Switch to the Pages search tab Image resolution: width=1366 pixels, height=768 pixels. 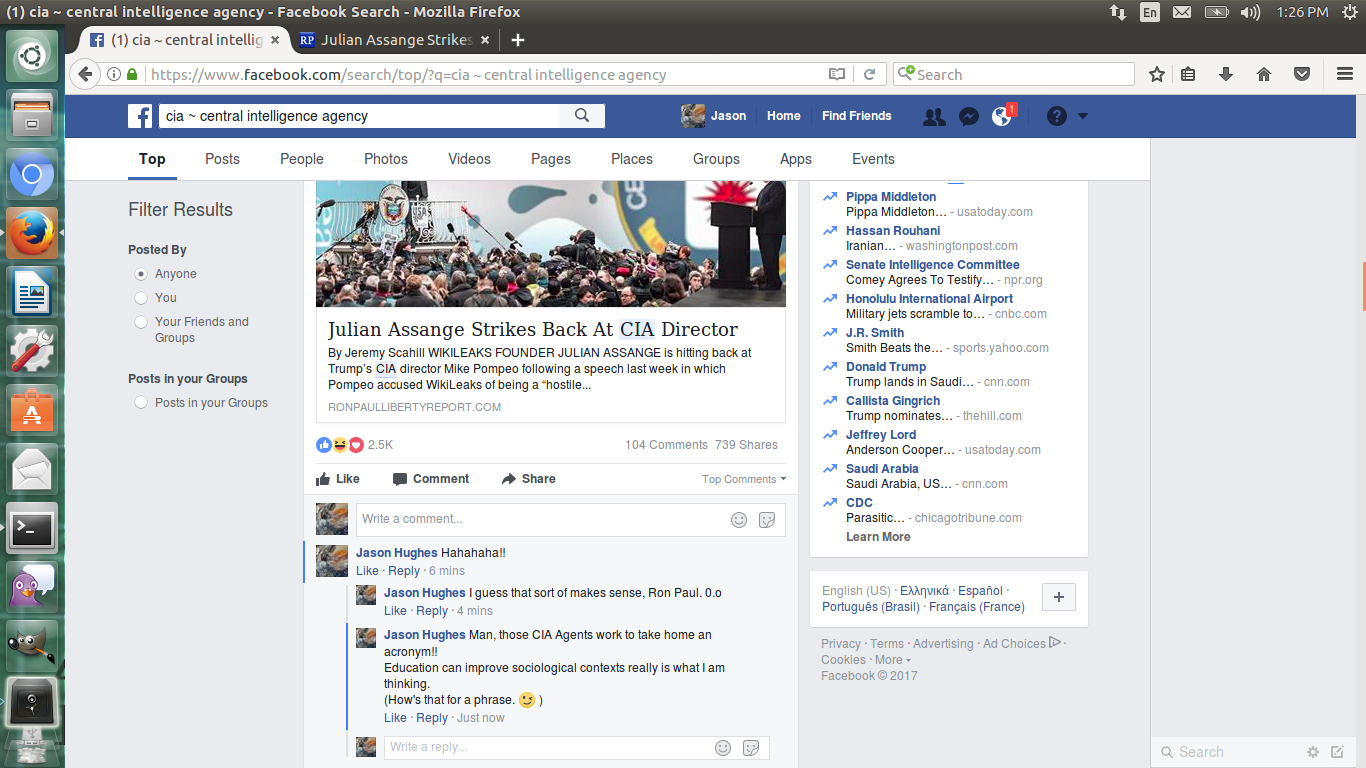[551, 159]
